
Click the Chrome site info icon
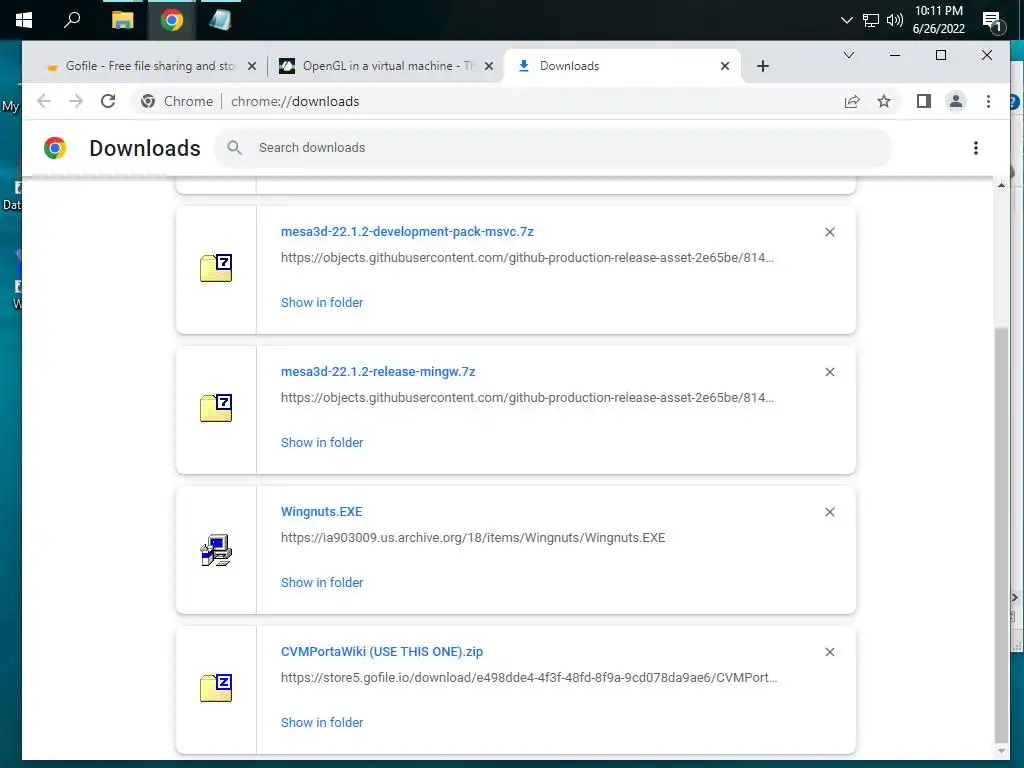click(148, 101)
